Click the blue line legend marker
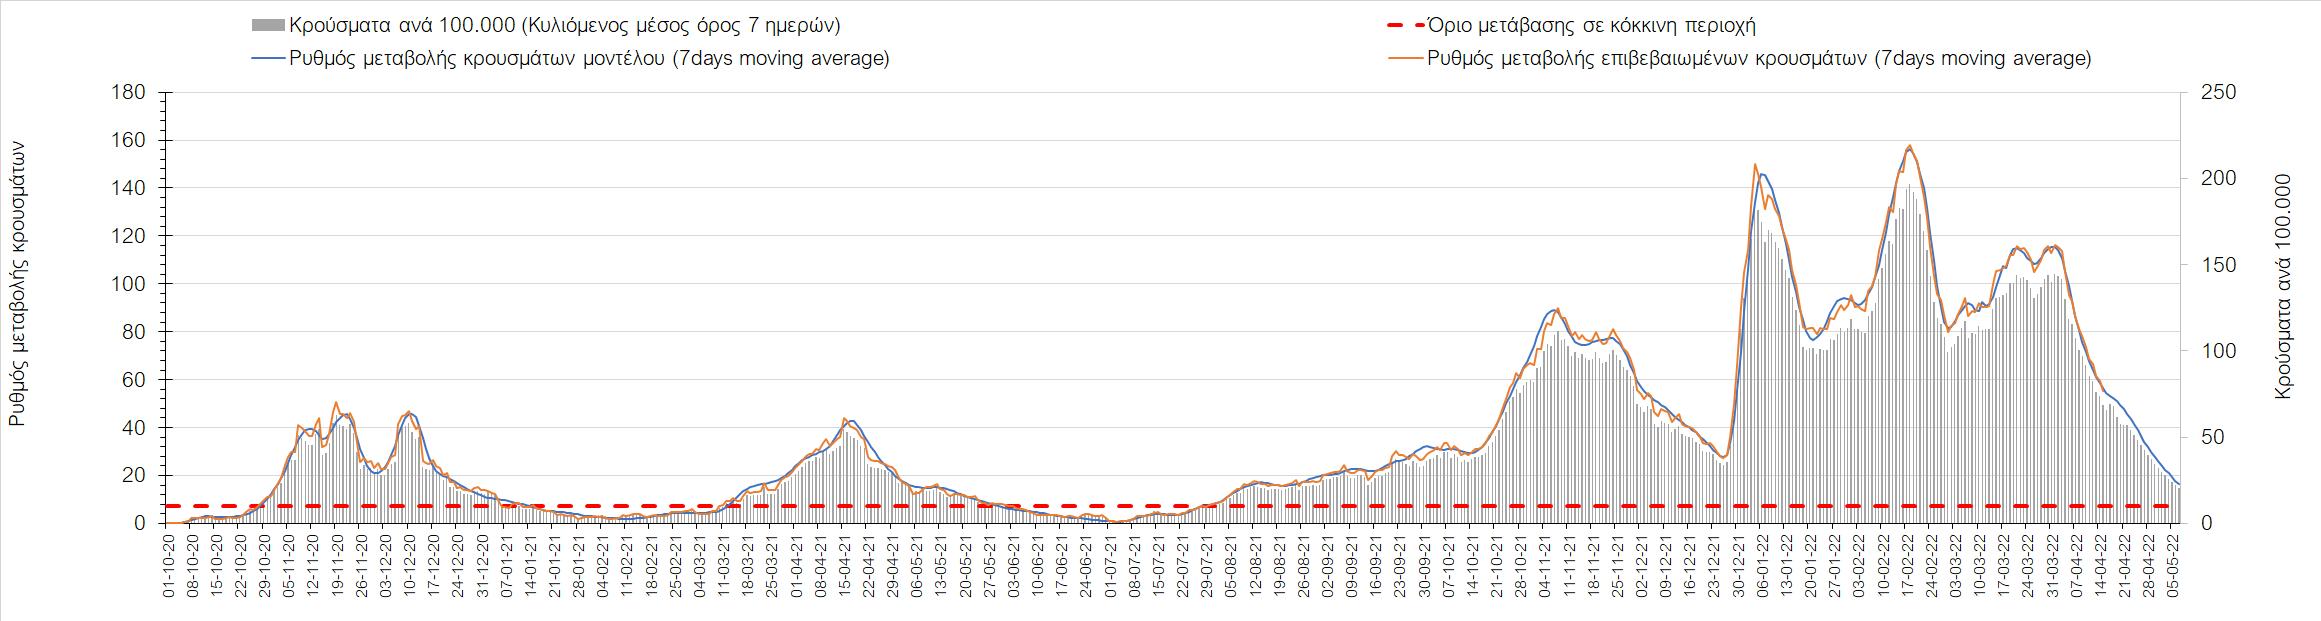Viewport: 2321px width, 621px height. [x=268, y=59]
